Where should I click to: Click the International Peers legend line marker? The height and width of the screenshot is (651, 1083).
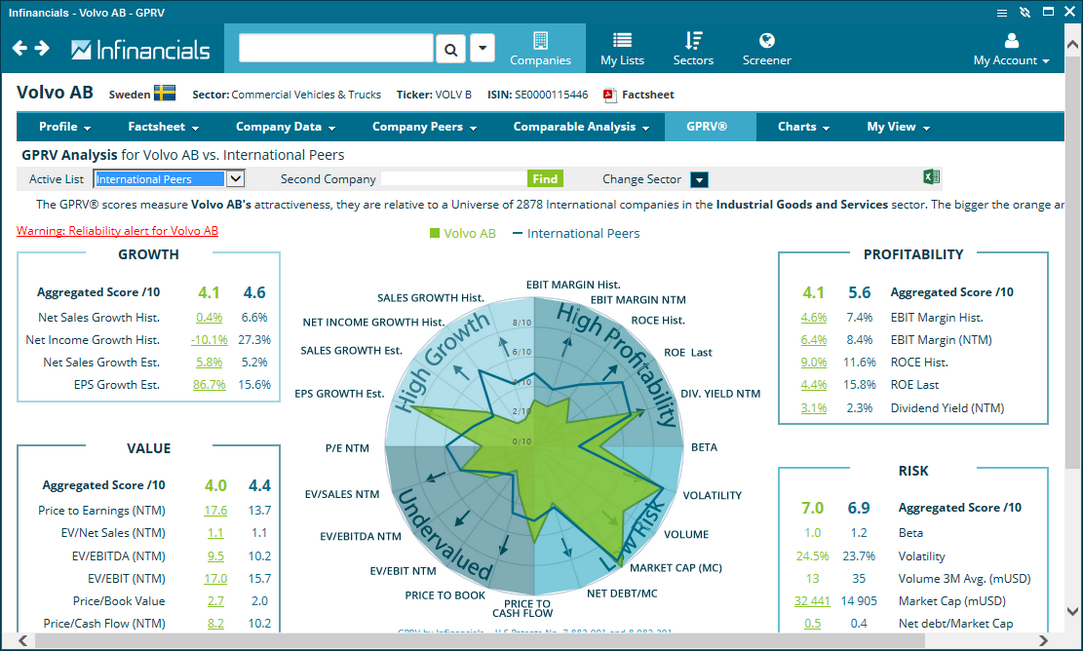click(x=517, y=233)
